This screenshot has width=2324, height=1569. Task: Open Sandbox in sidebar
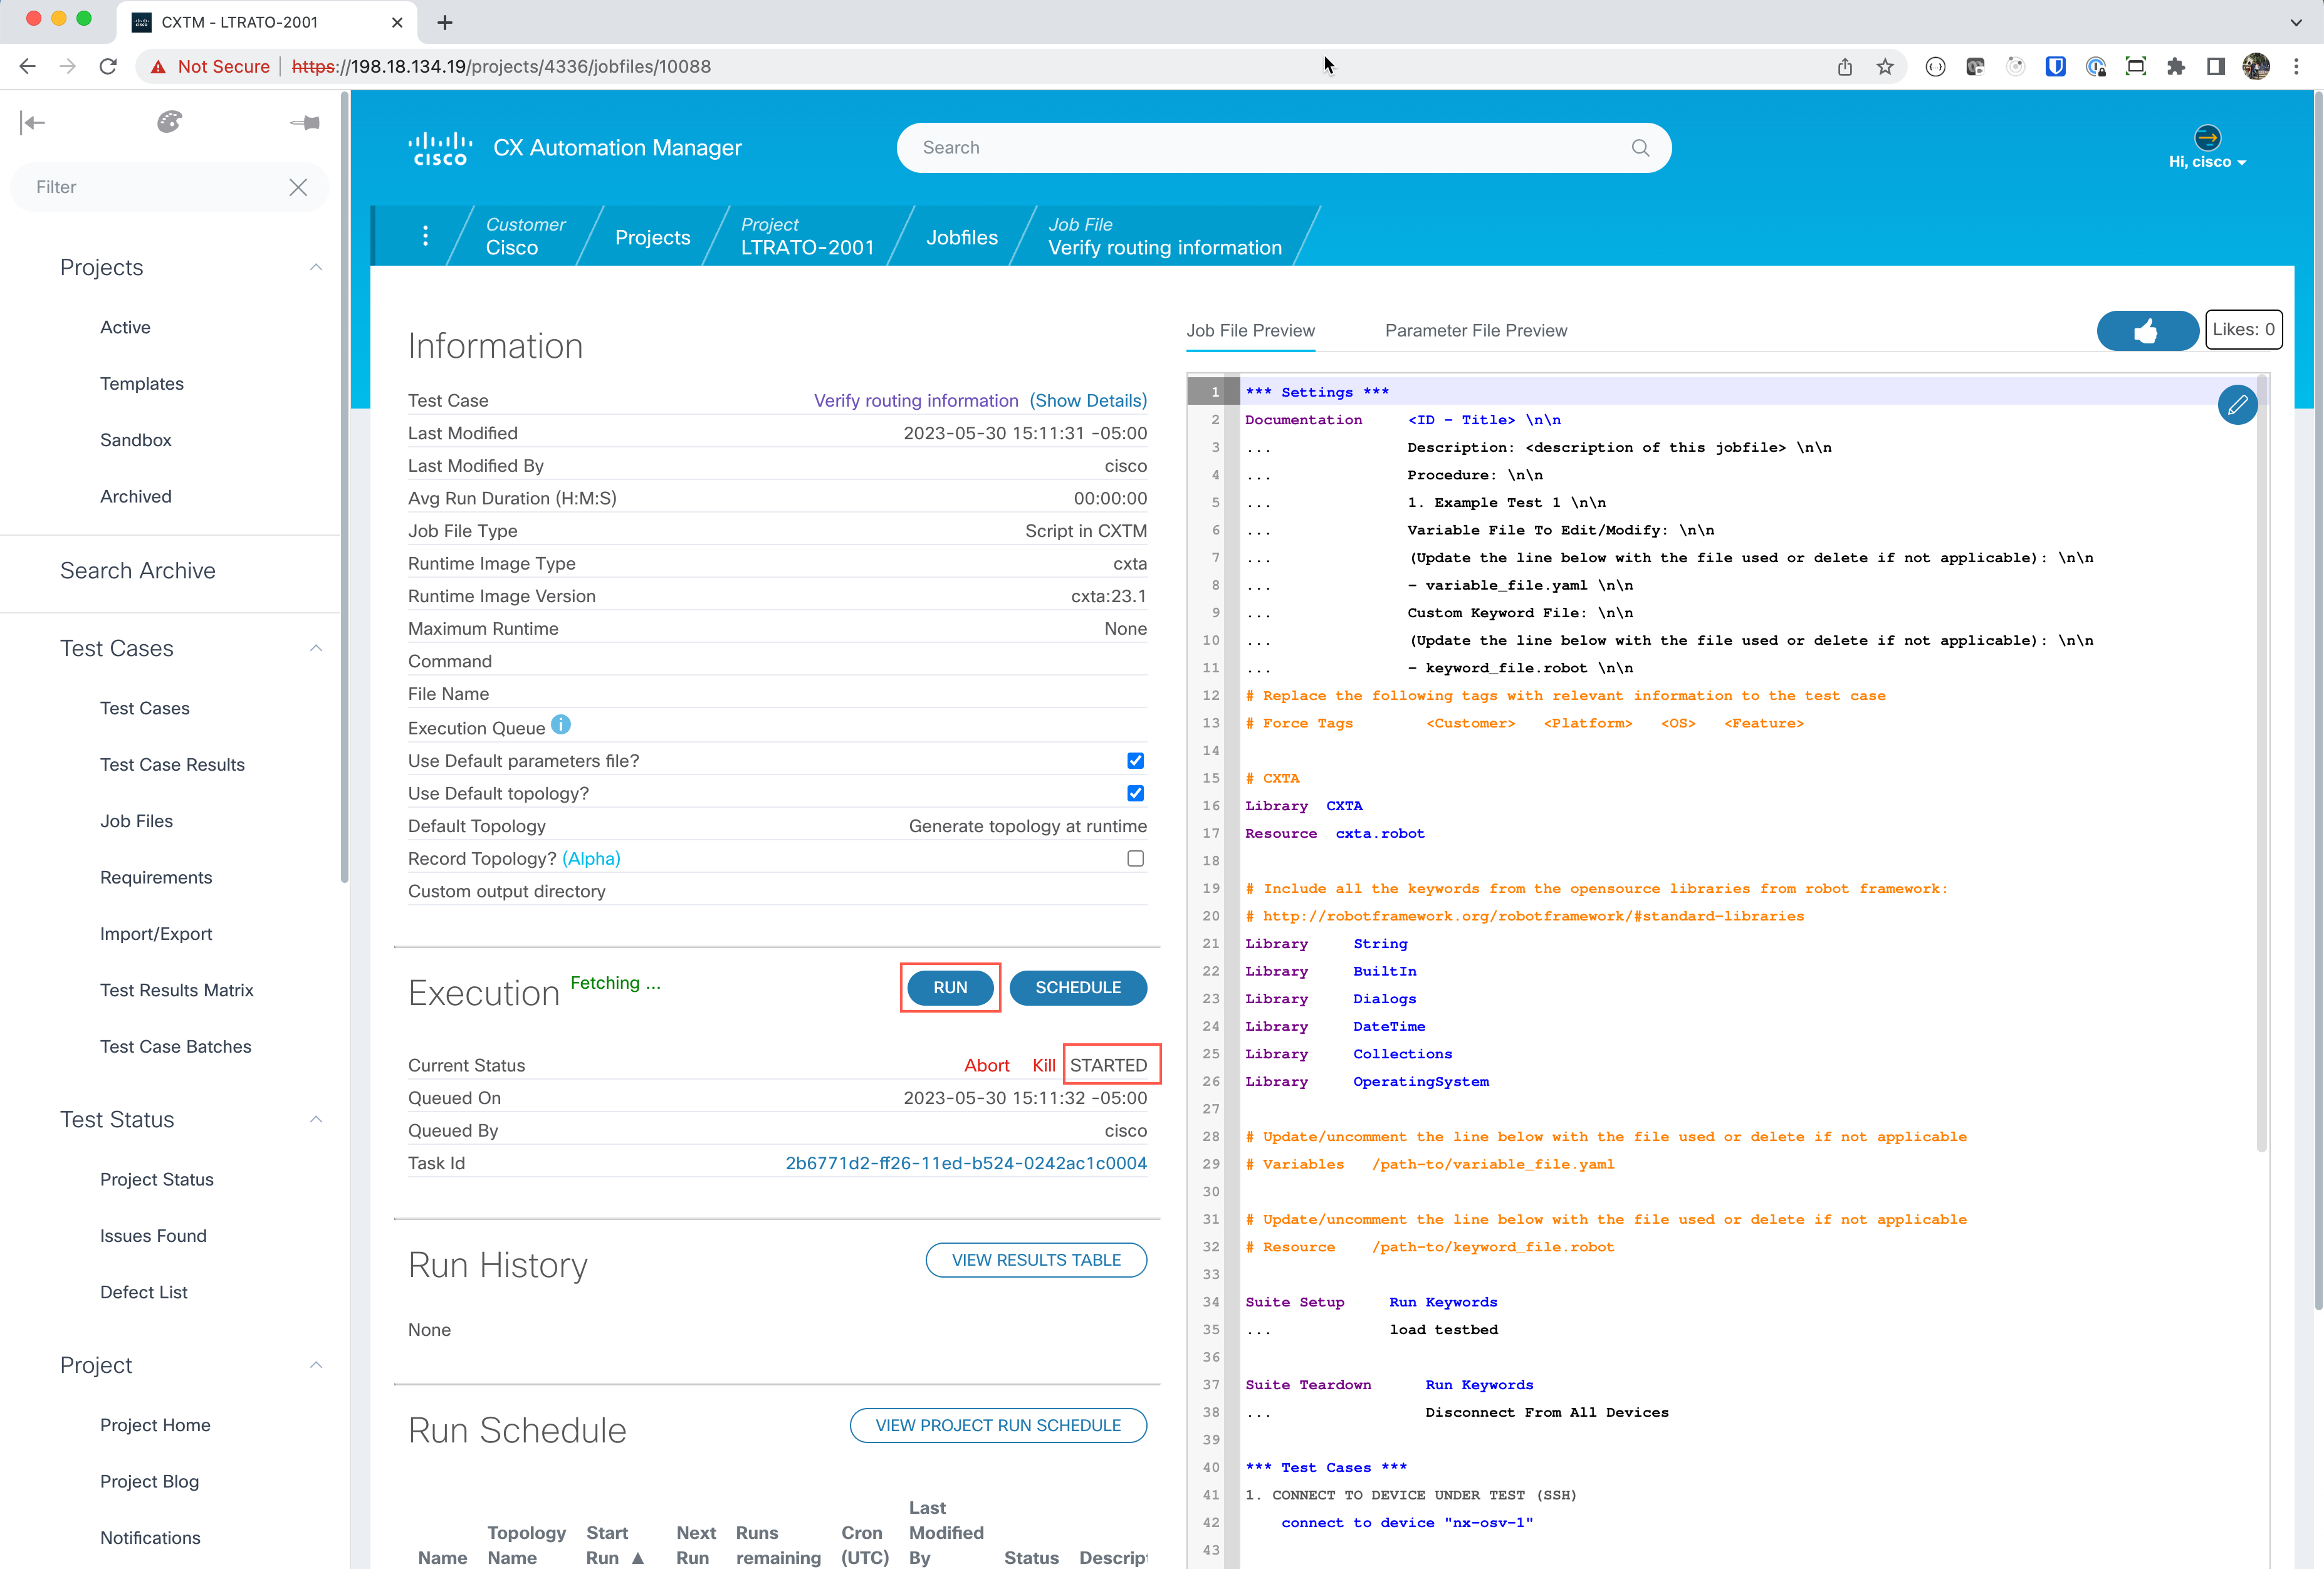tap(135, 440)
